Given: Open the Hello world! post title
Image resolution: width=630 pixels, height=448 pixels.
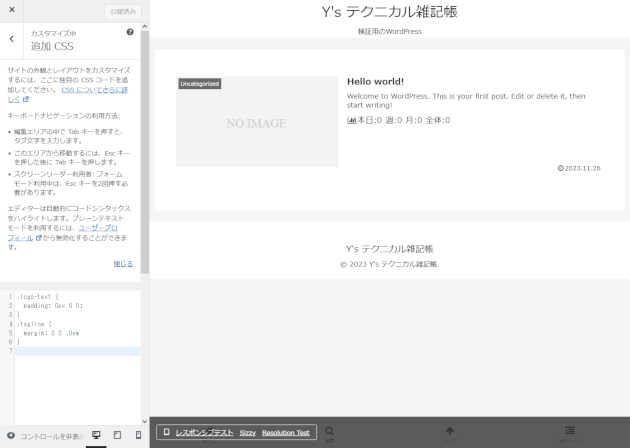Looking at the screenshot, I should [375, 81].
